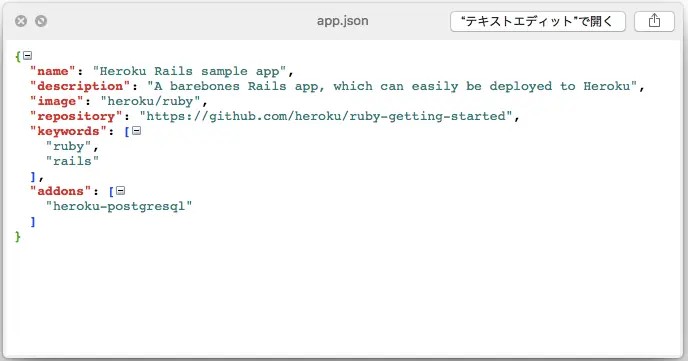Collapse the addons array

(x=121, y=191)
